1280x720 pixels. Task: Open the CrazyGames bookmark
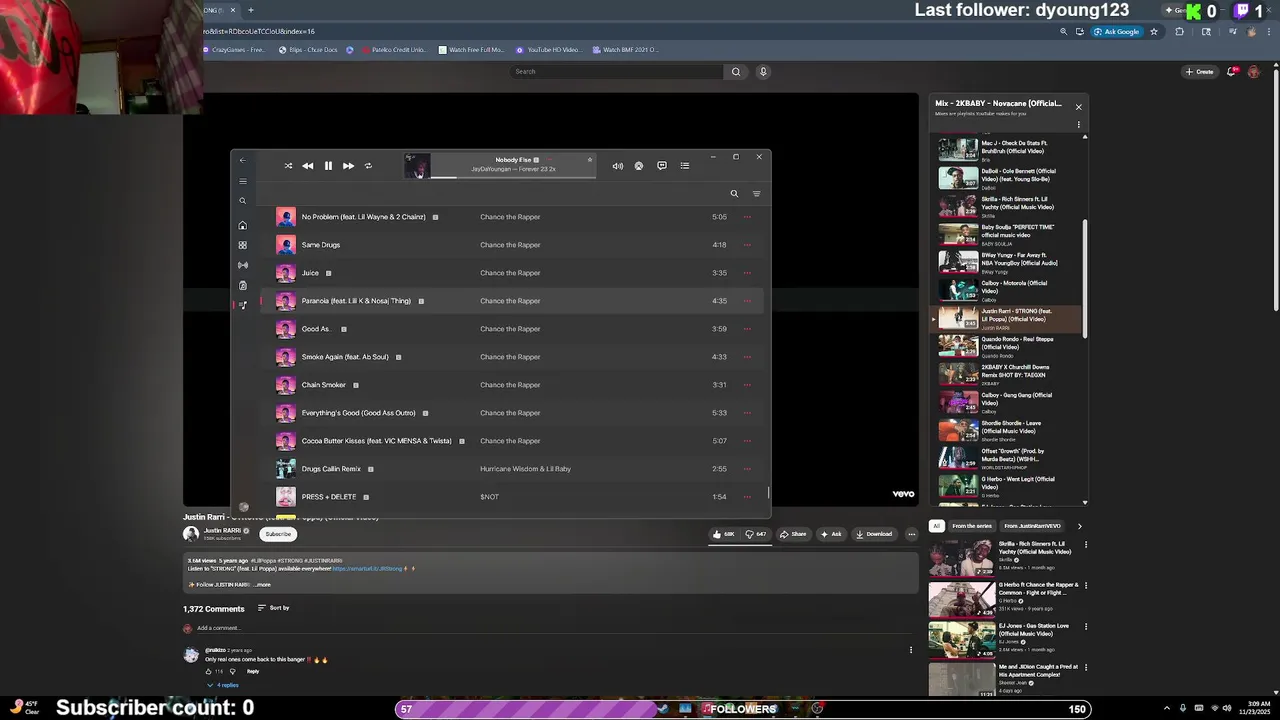pos(234,50)
